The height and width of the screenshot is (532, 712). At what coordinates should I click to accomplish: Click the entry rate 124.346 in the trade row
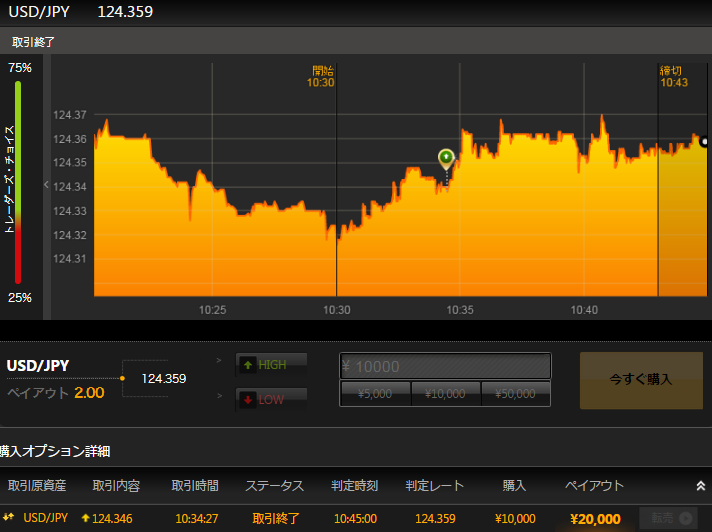pyautogui.click(x=112, y=518)
